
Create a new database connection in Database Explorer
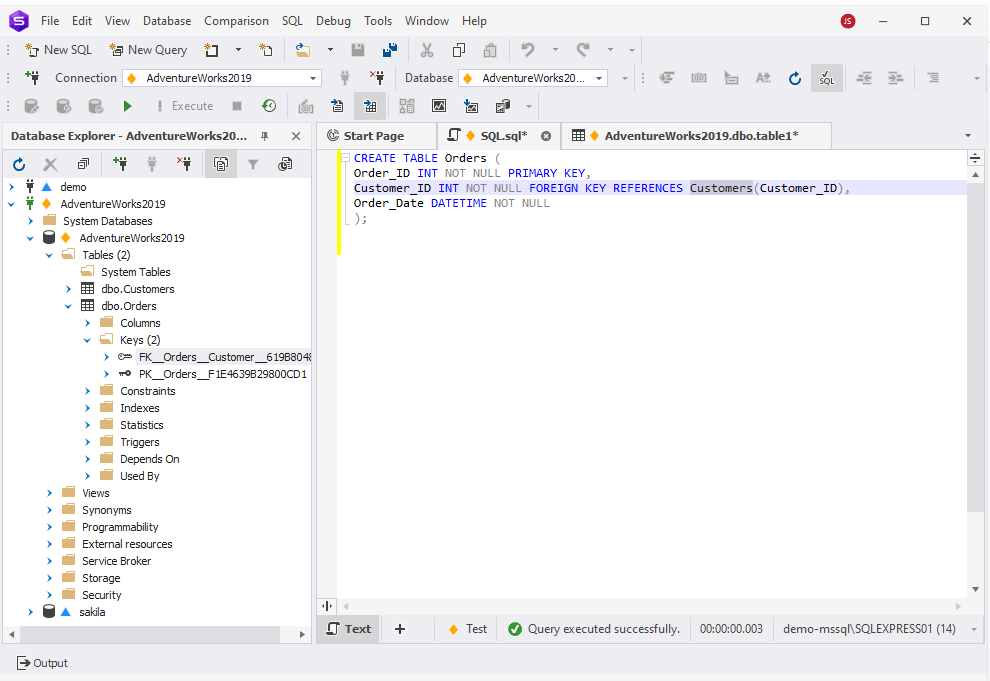118,164
